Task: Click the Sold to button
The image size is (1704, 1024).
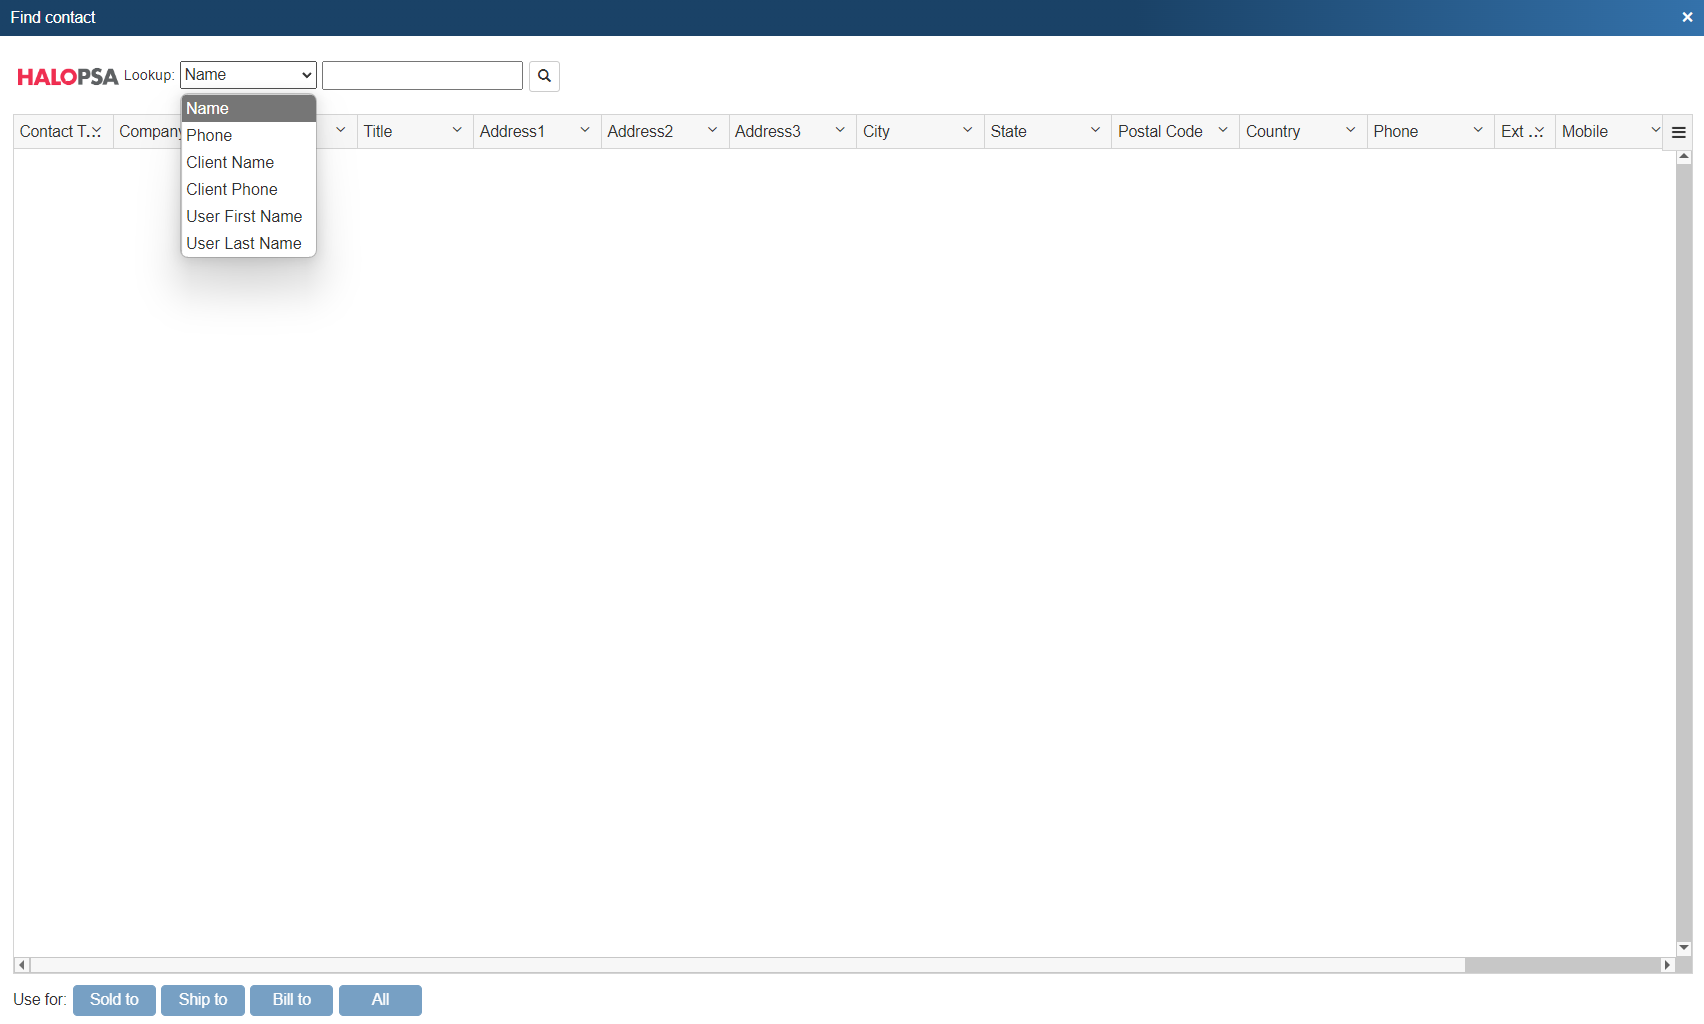Action: [114, 999]
